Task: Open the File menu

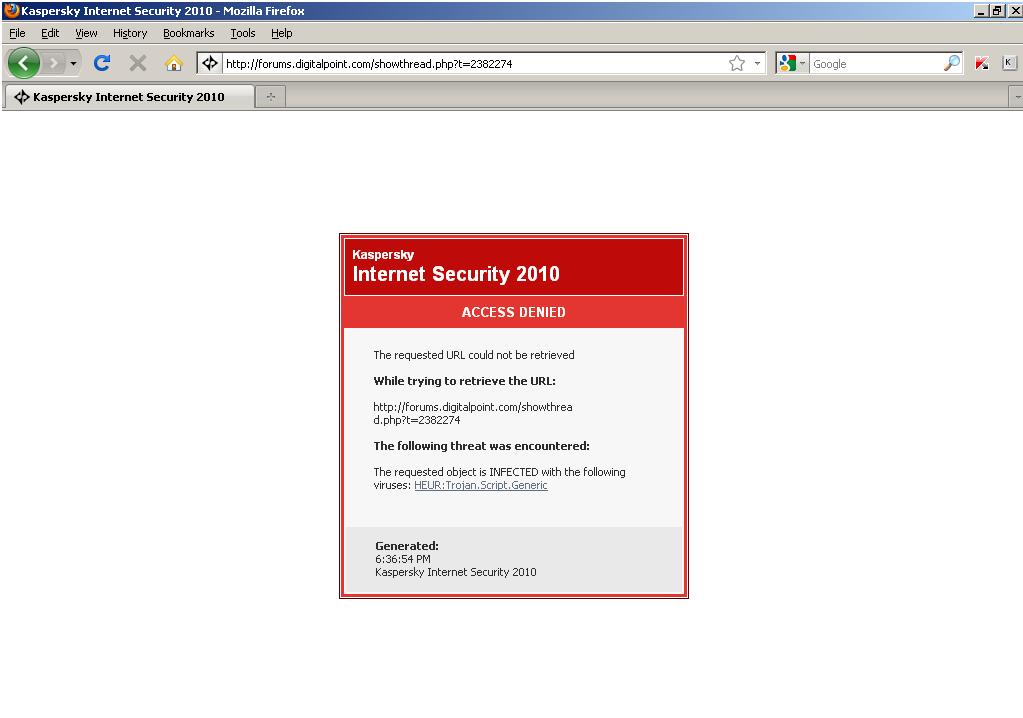Action: tap(17, 33)
